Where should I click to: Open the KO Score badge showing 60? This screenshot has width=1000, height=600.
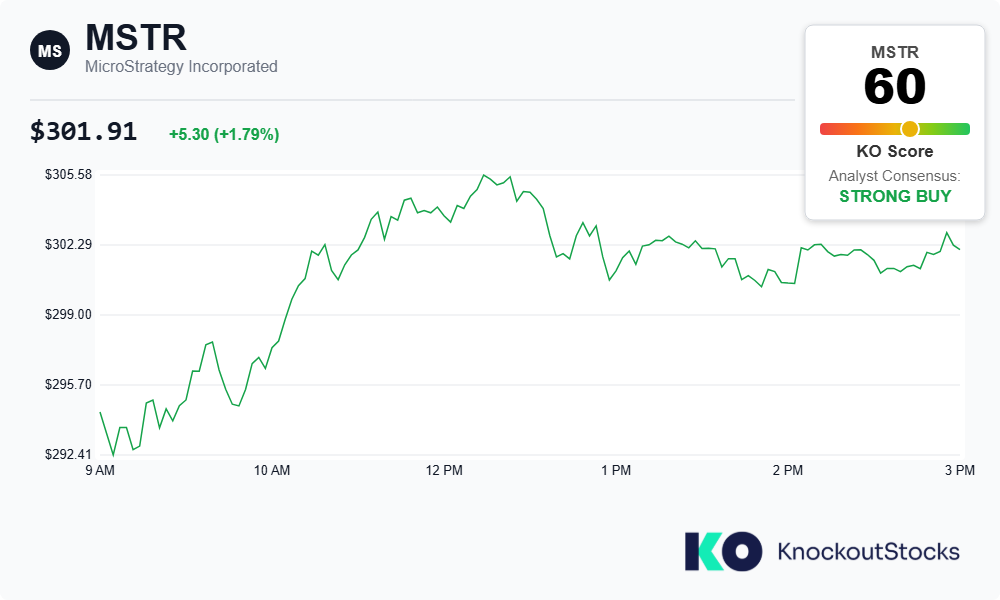[897, 87]
